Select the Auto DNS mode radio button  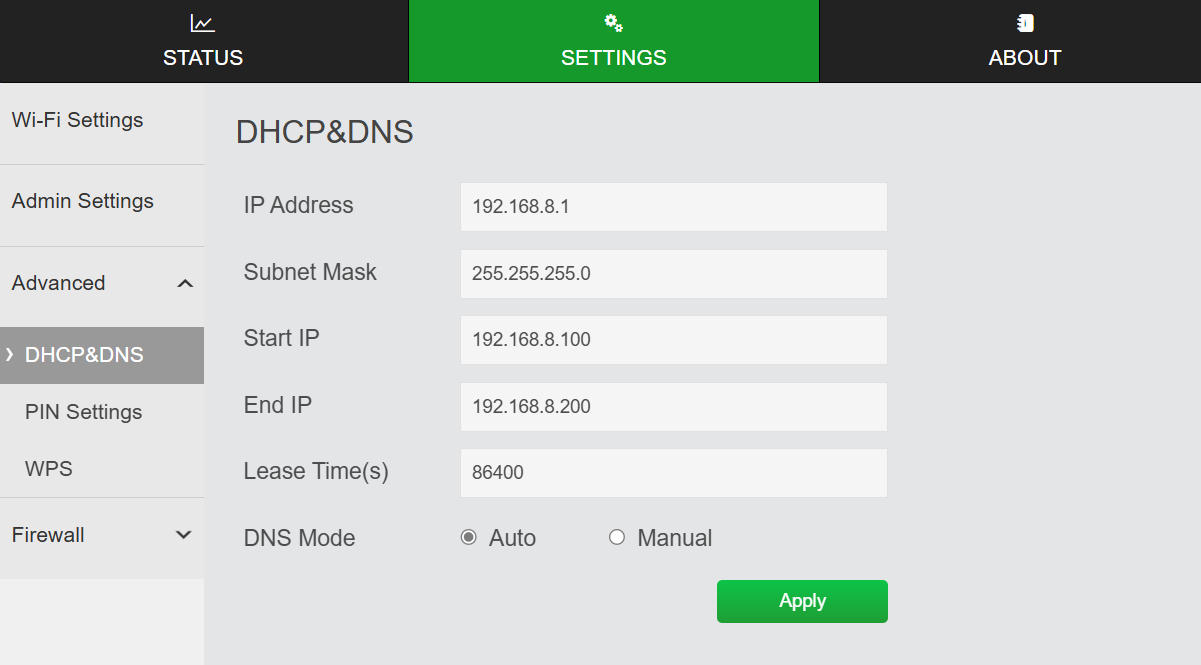pos(468,538)
